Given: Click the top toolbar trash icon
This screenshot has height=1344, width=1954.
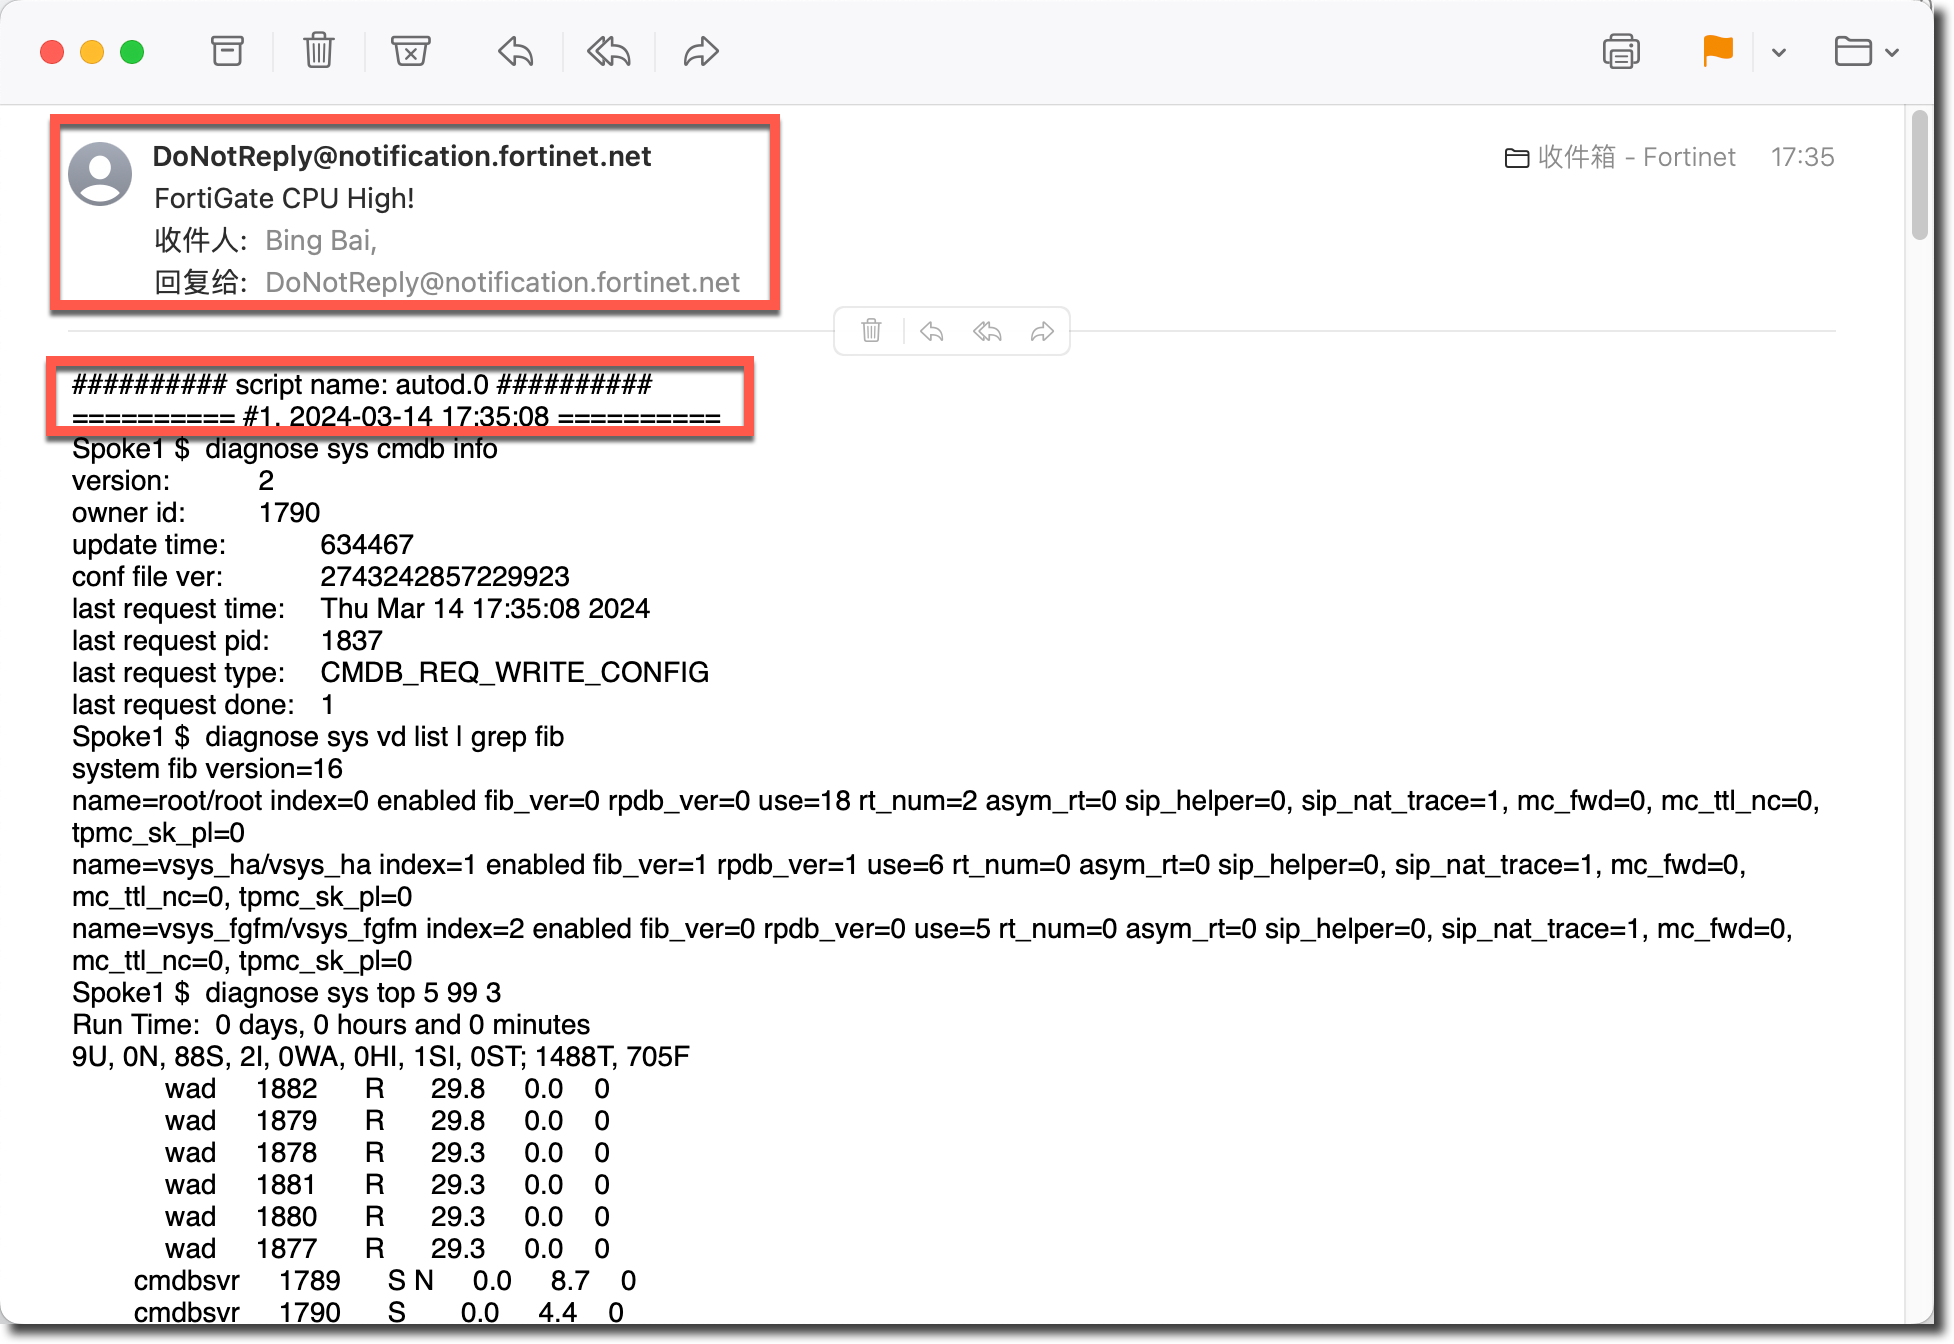Looking at the screenshot, I should click(x=318, y=51).
